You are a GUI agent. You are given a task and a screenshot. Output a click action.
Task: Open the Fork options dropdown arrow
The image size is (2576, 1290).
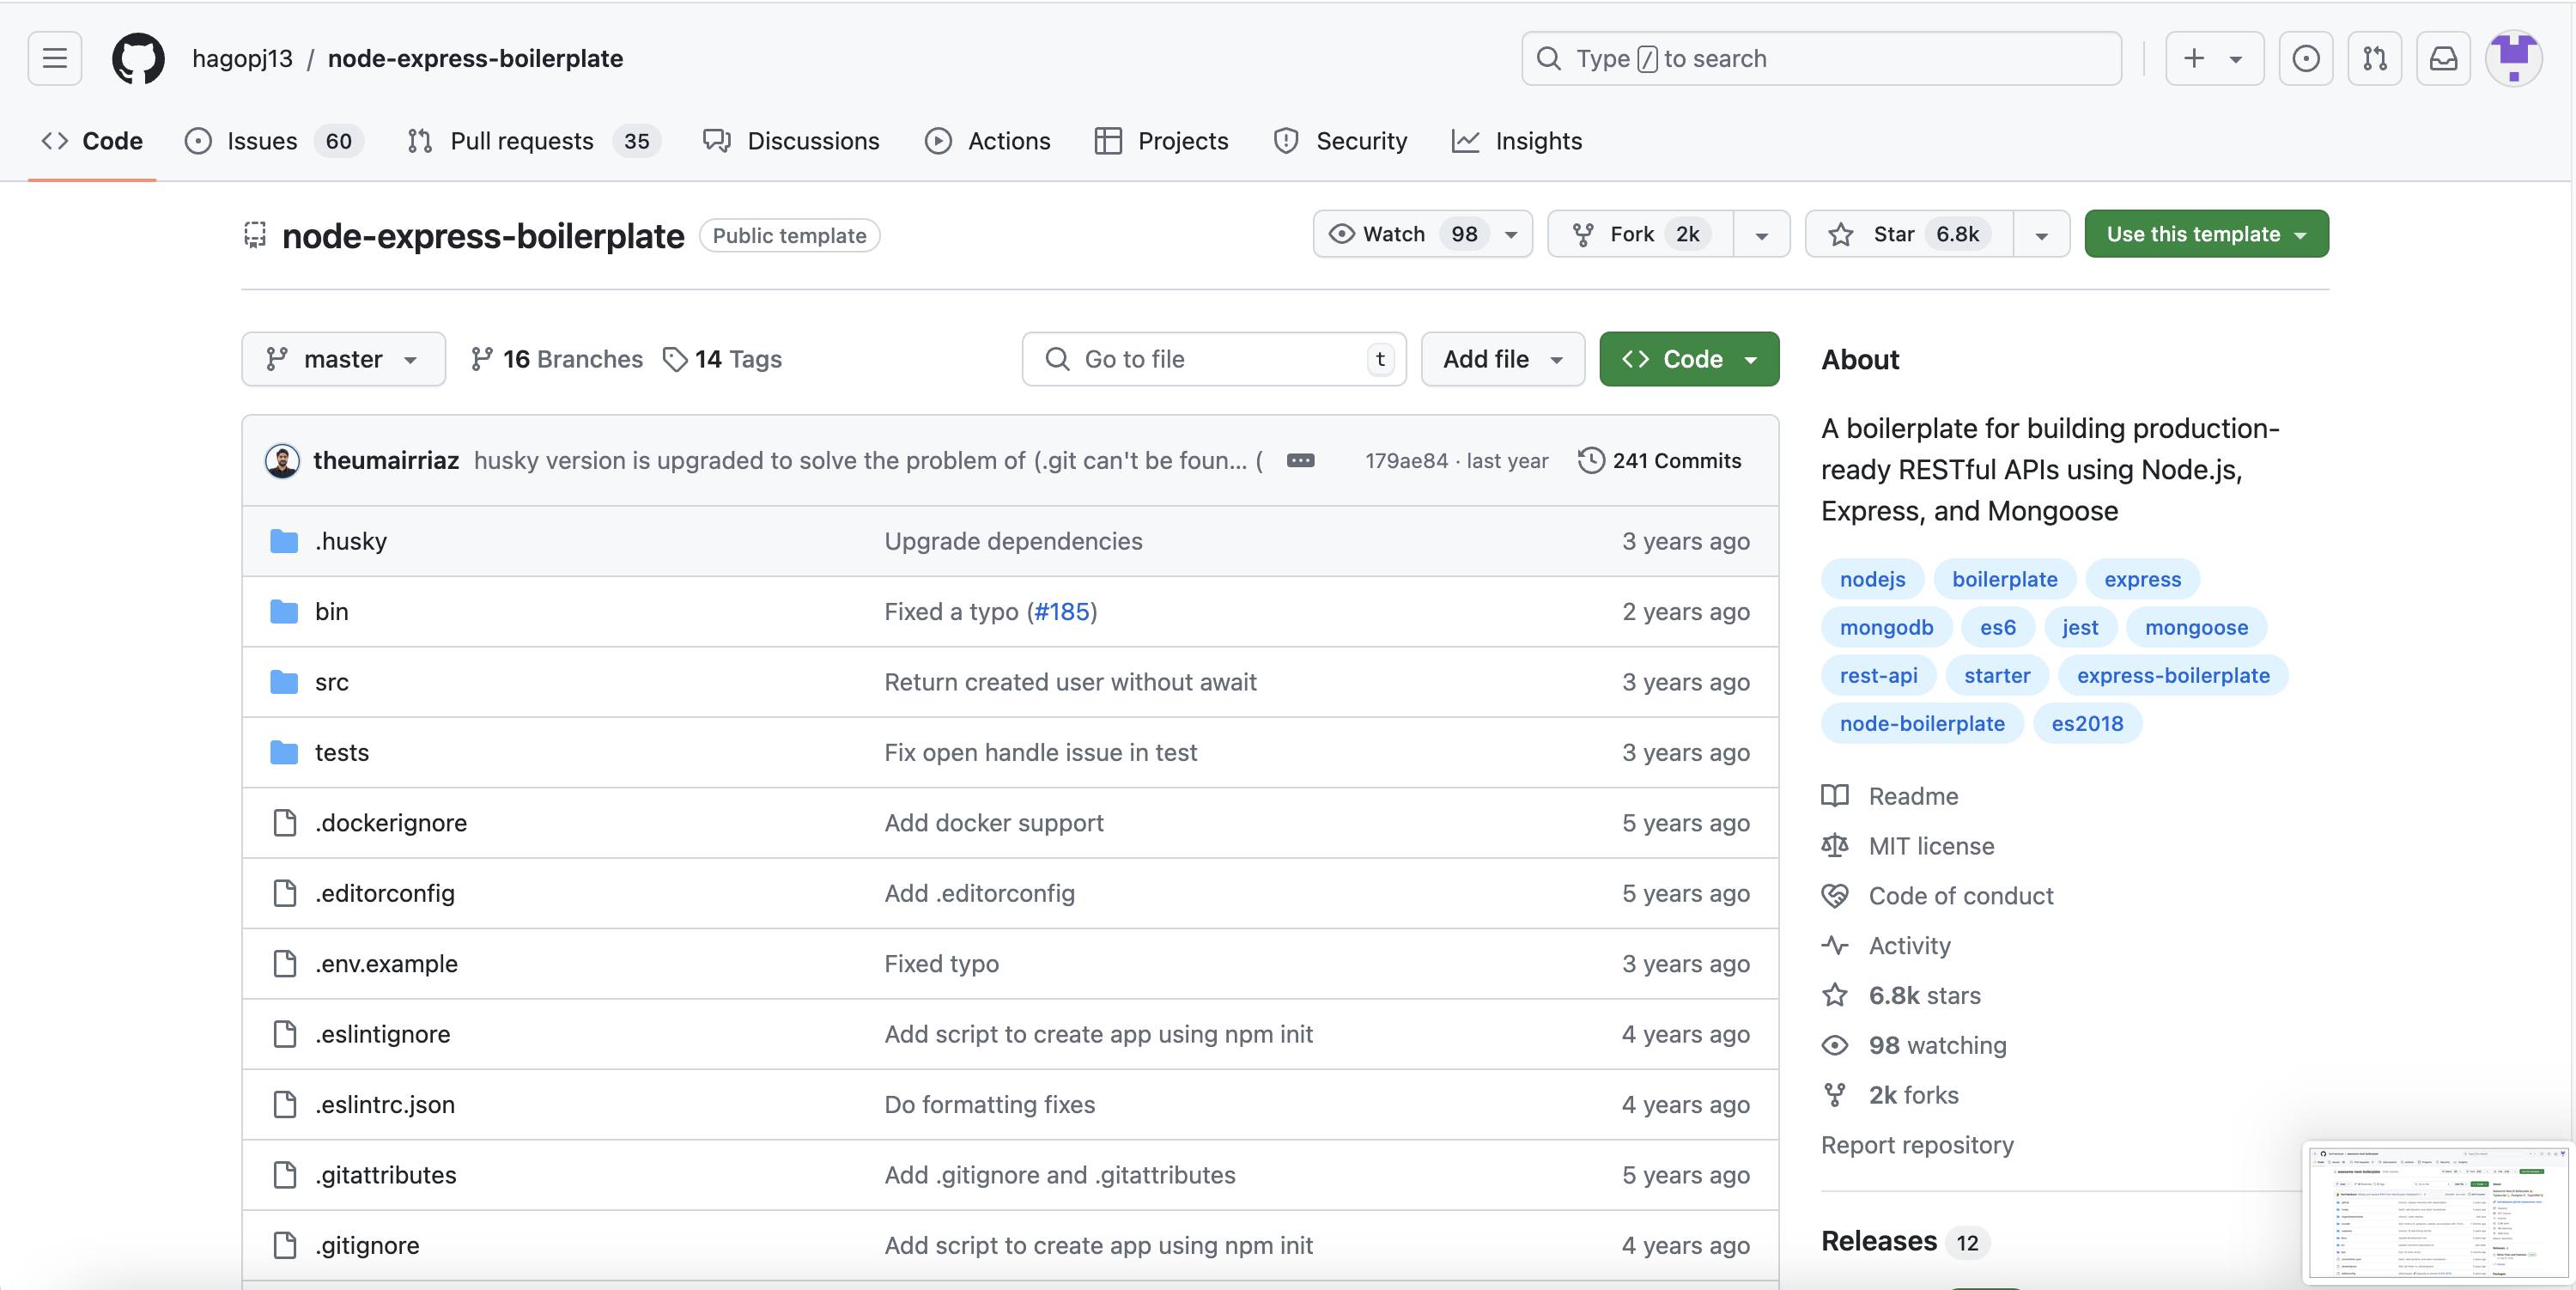click(x=1762, y=234)
